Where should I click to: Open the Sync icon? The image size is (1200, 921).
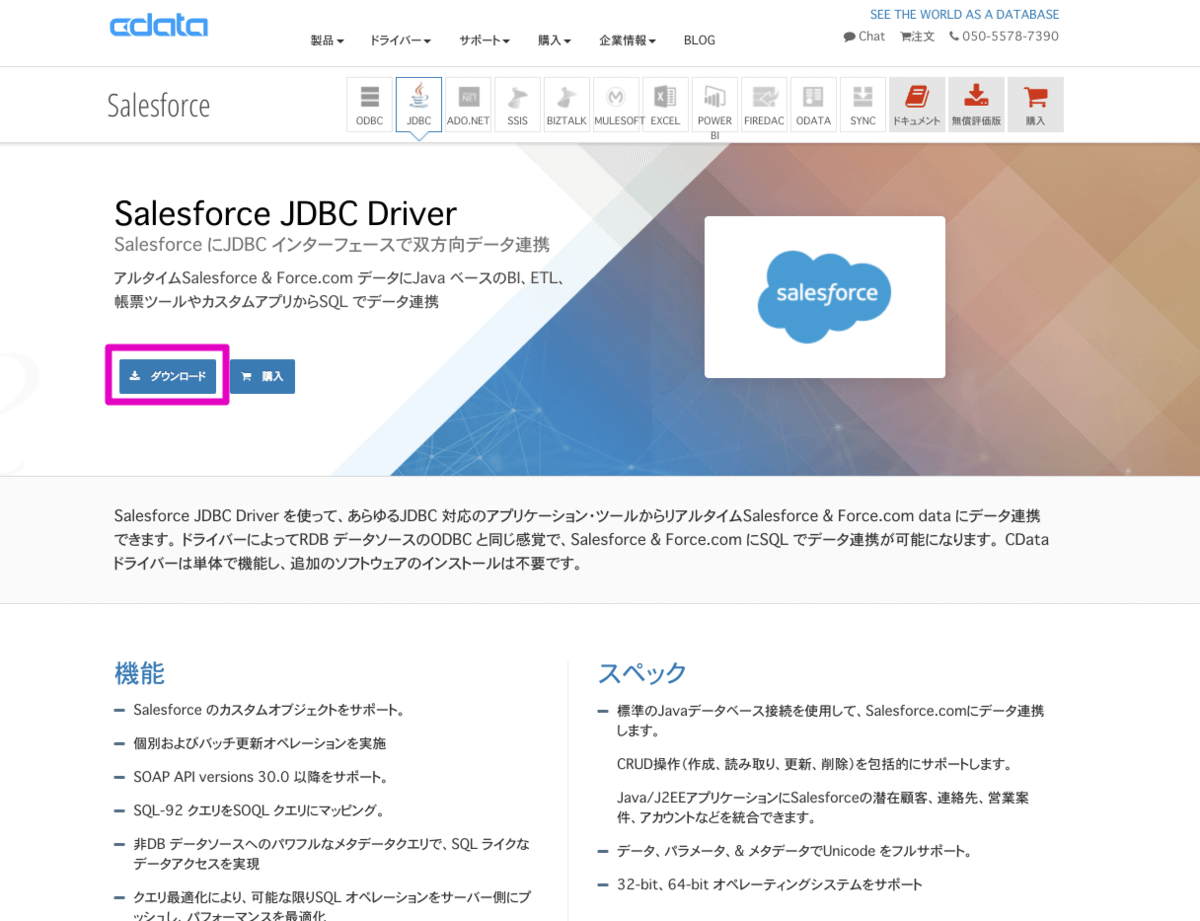[863, 105]
